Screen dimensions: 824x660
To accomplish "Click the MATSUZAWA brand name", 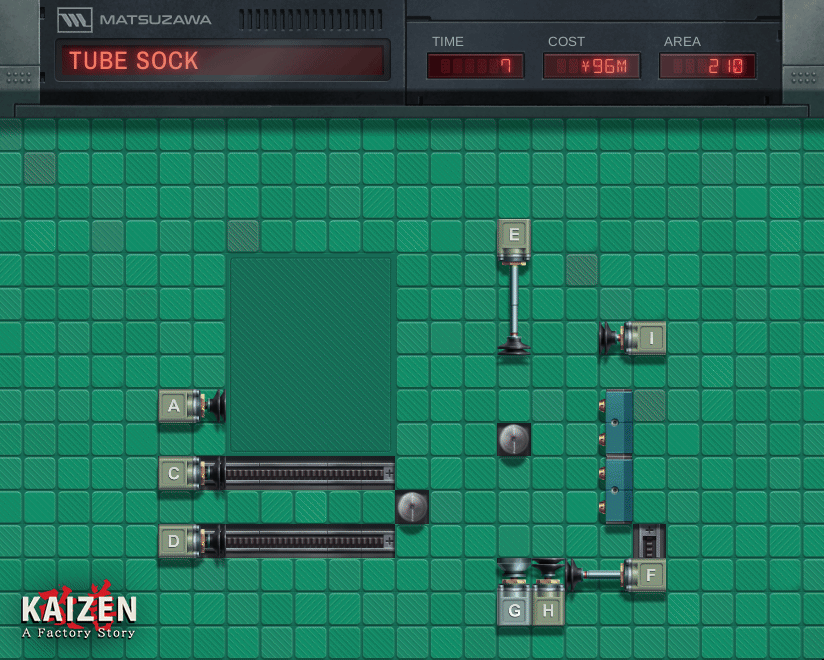I will point(156,20).
